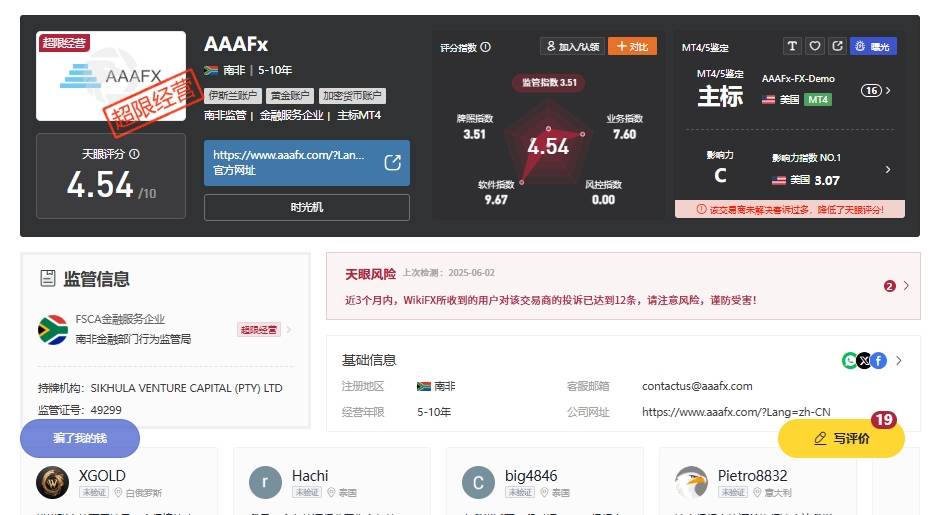Click 监管指数 3.51 label on radar chart
938x515 pixels.
point(549,82)
